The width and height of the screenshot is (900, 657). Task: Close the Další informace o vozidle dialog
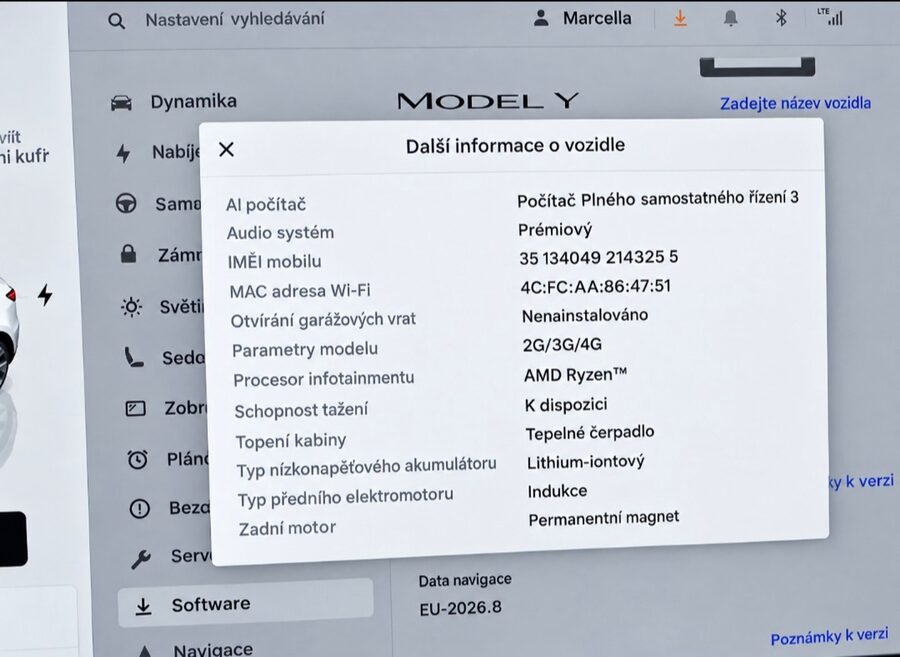tap(227, 150)
